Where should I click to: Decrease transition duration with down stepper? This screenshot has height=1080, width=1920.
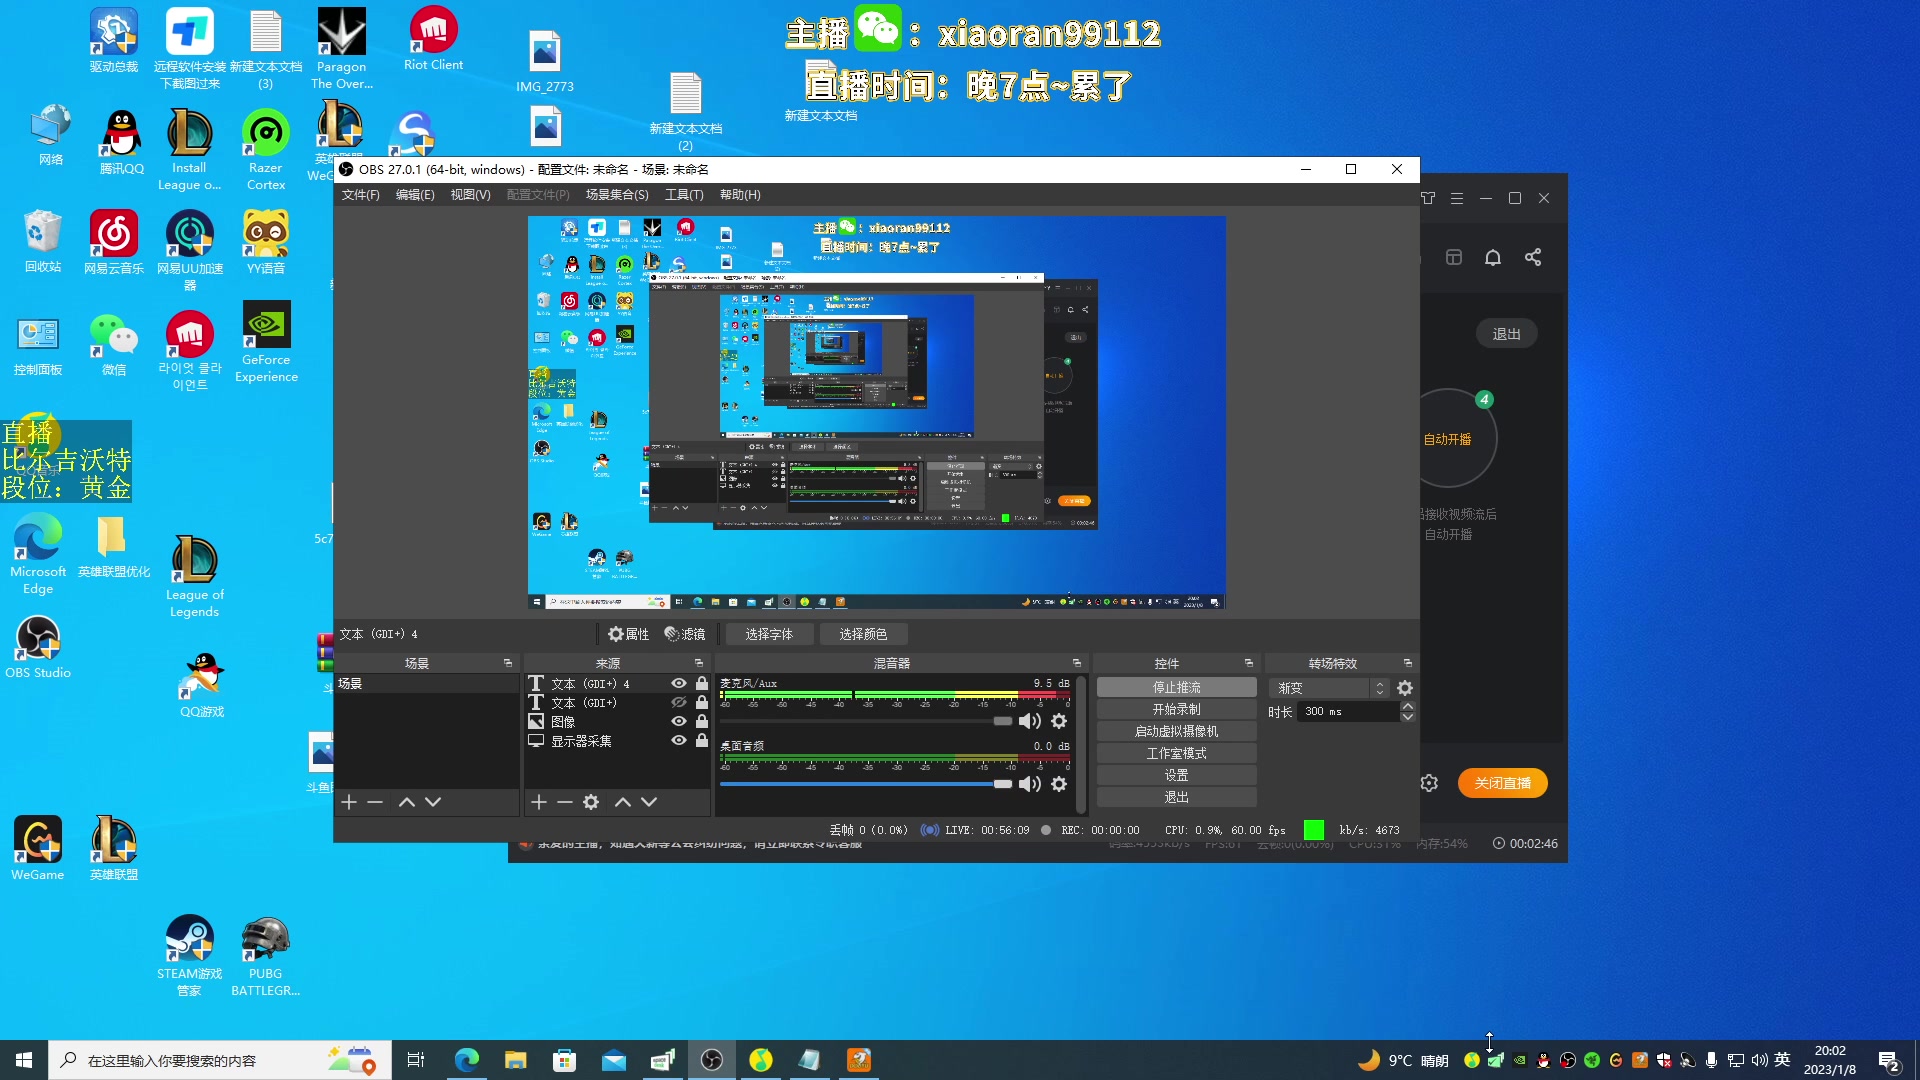[1408, 717]
